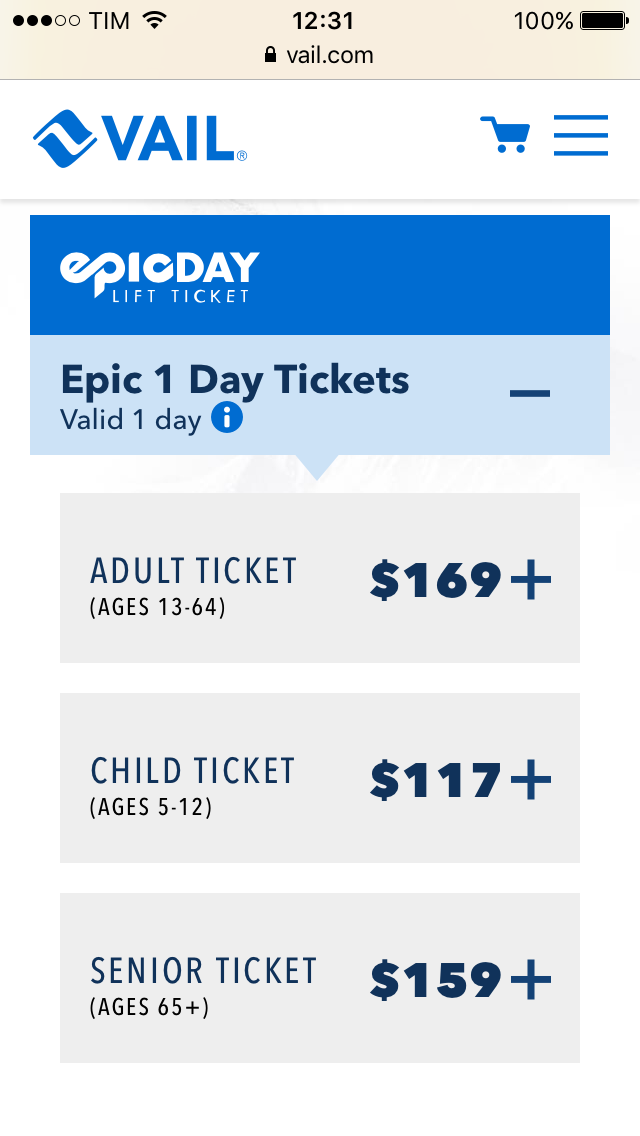This screenshot has width=640, height=1136.
Task: Tap the Epic 1 Day Tickets heading
Action: tap(235, 380)
